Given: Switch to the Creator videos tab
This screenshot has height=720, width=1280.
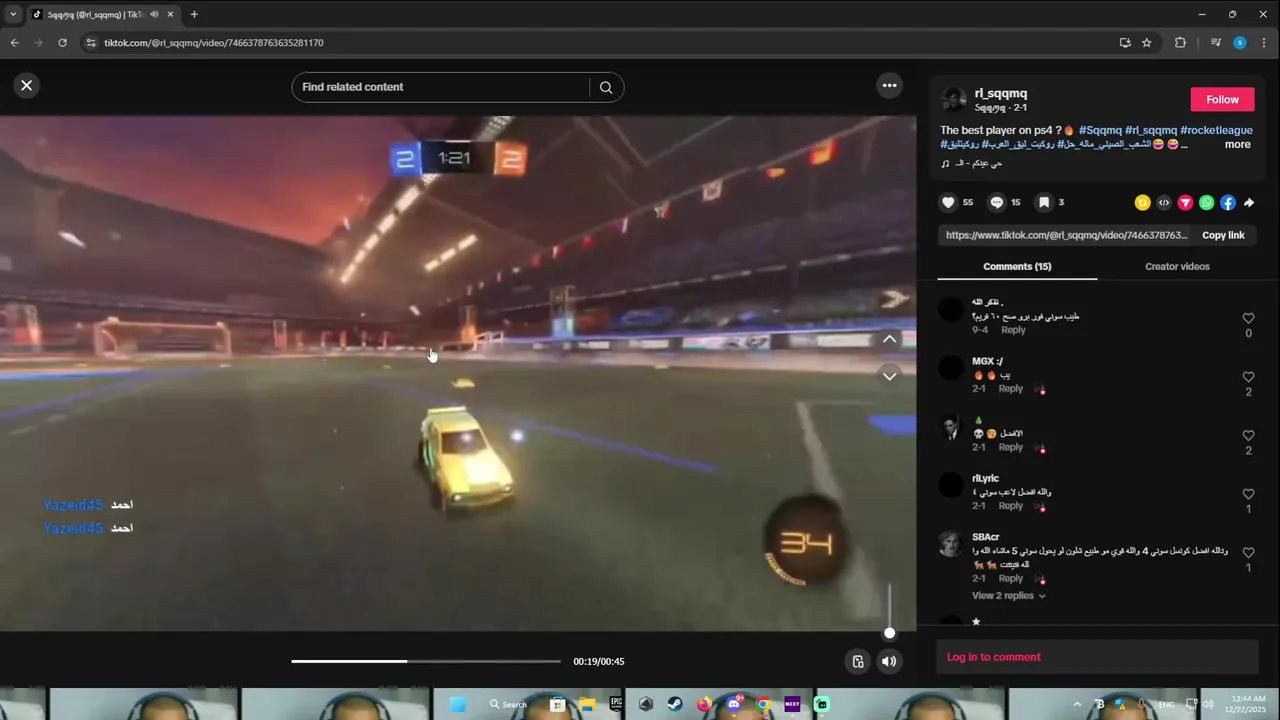Looking at the screenshot, I should coord(1177,266).
